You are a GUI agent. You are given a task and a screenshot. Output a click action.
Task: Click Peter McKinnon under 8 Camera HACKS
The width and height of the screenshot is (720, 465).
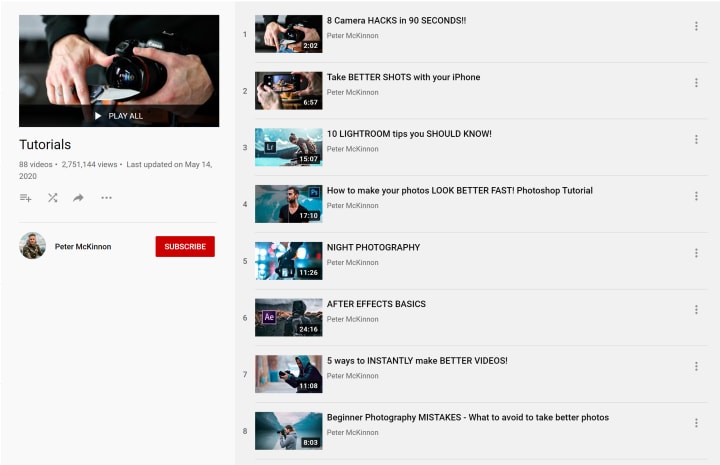[353, 36]
